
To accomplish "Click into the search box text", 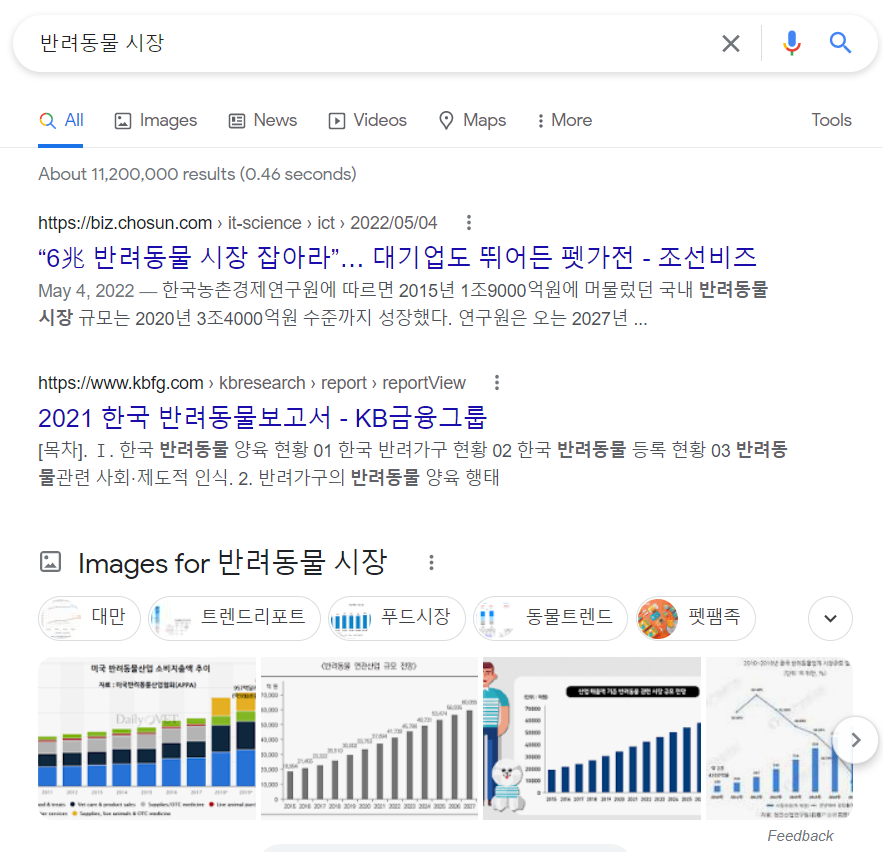I will pos(101,43).
